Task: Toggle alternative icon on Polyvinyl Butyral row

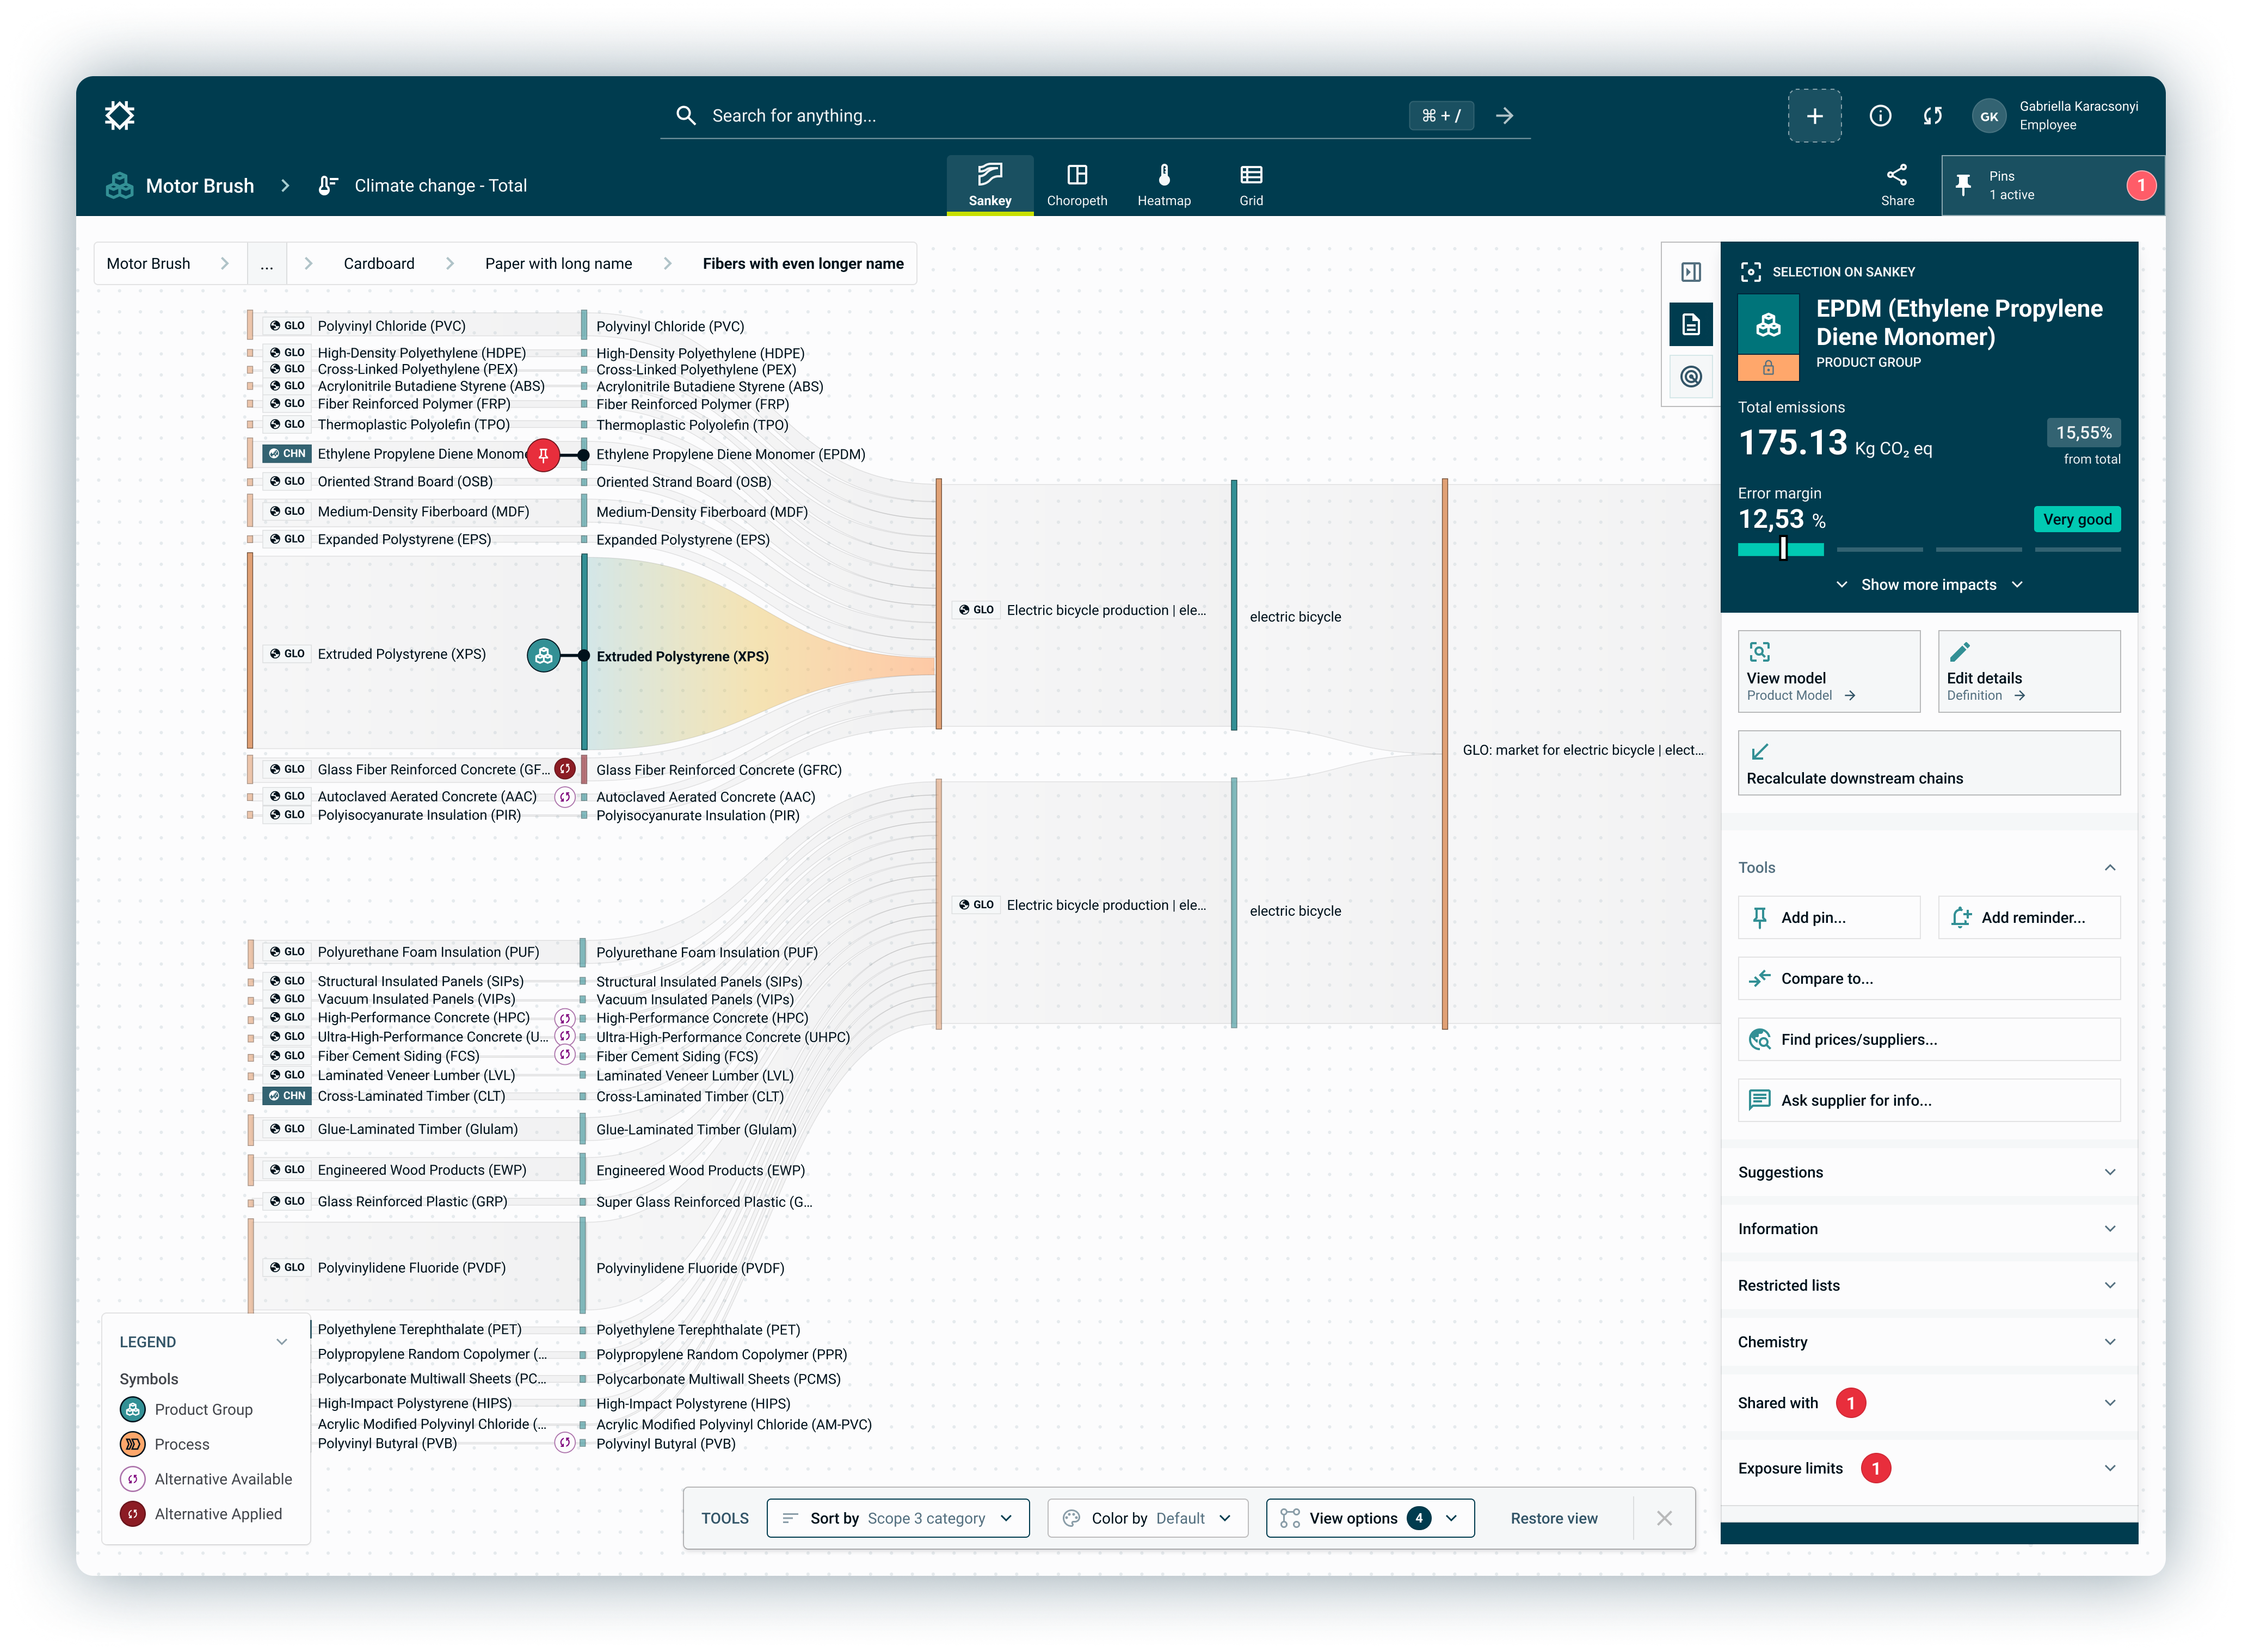Action: 565,1443
